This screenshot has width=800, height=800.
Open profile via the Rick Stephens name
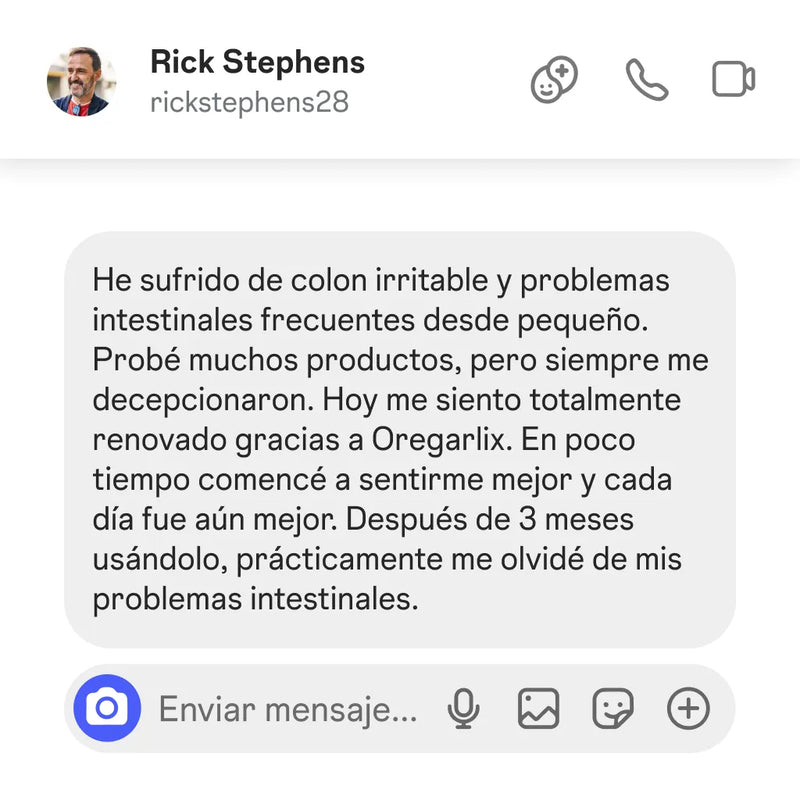click(x=258, y=62)
